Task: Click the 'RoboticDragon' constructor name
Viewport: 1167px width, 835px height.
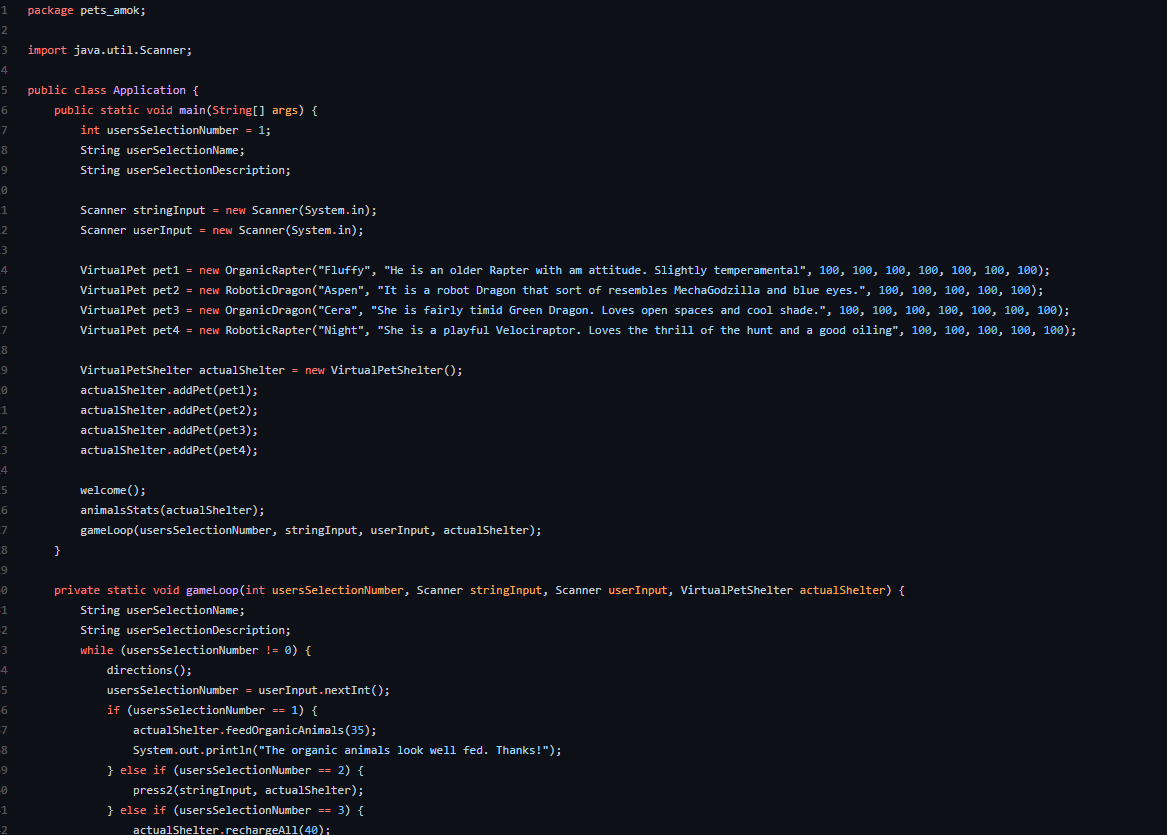Action: click(268, 290)
